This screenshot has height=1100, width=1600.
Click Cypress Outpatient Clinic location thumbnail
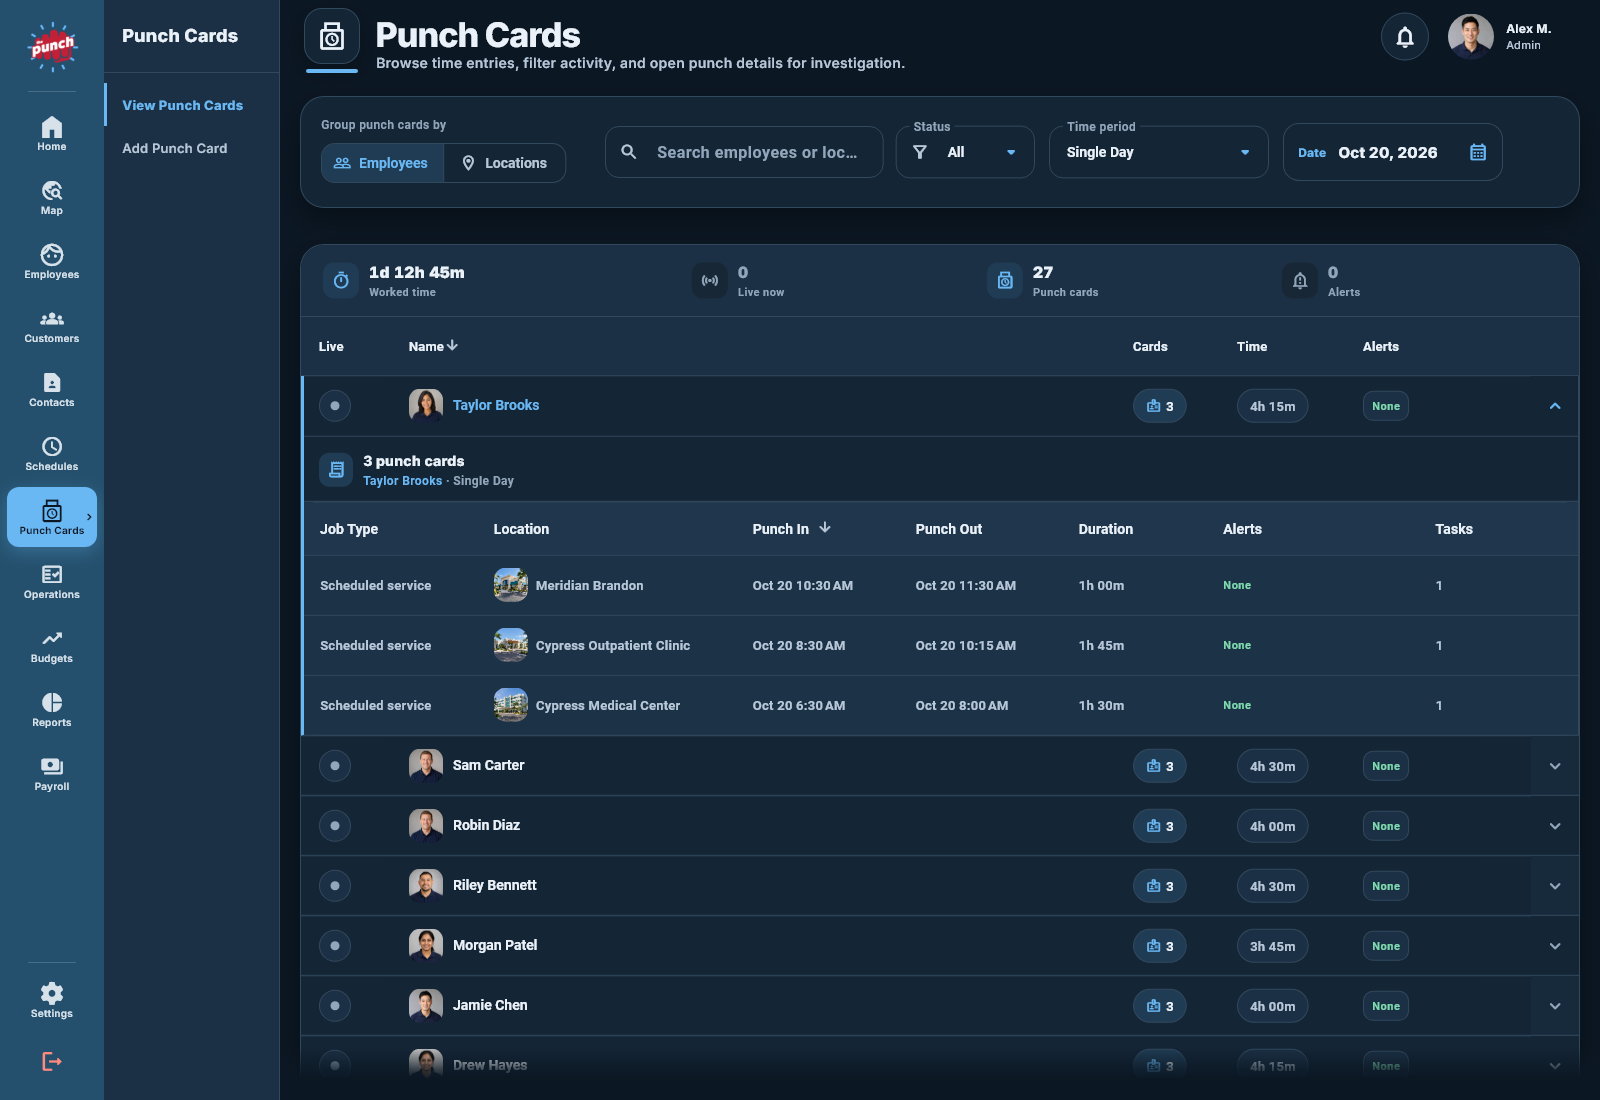click(511, 645)
